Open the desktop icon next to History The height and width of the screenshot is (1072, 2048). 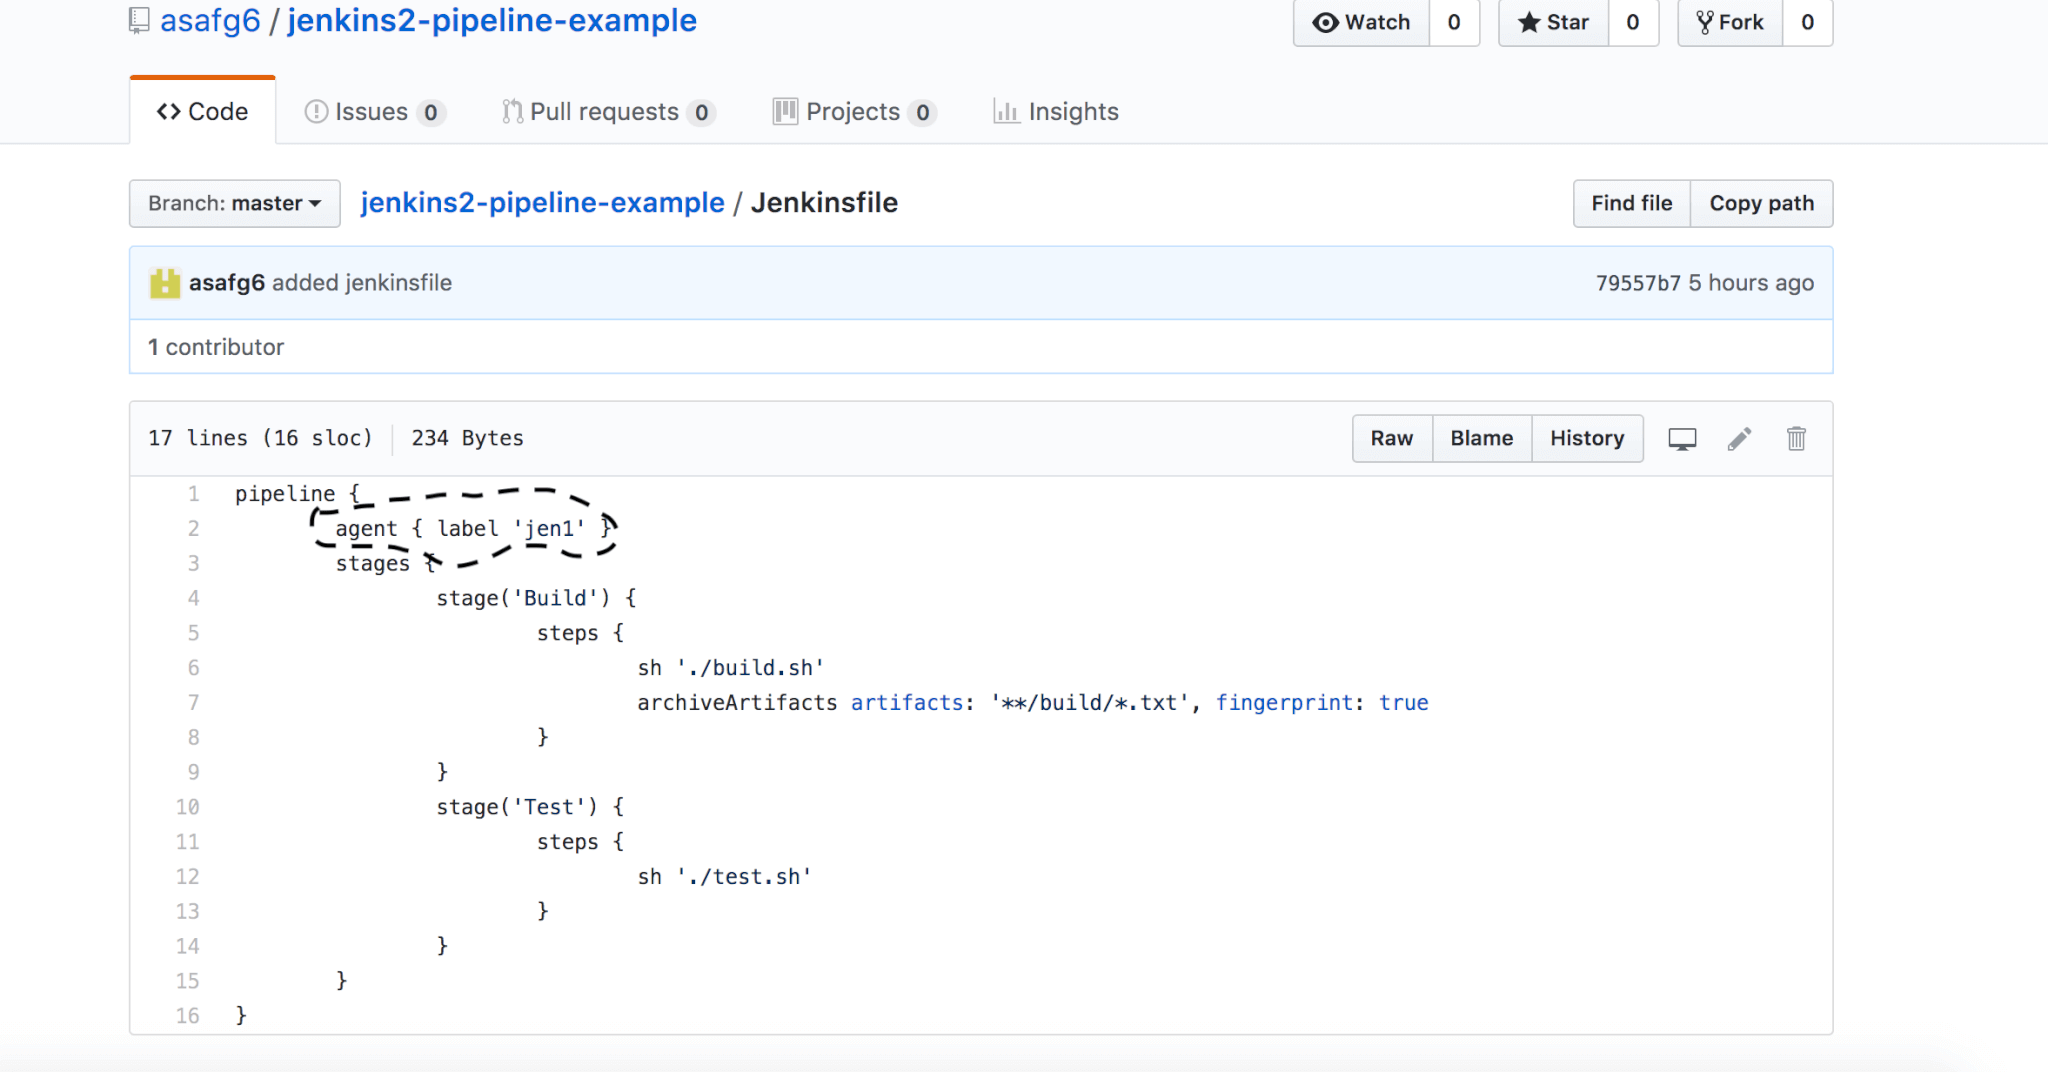click(x=1682, y=439)
